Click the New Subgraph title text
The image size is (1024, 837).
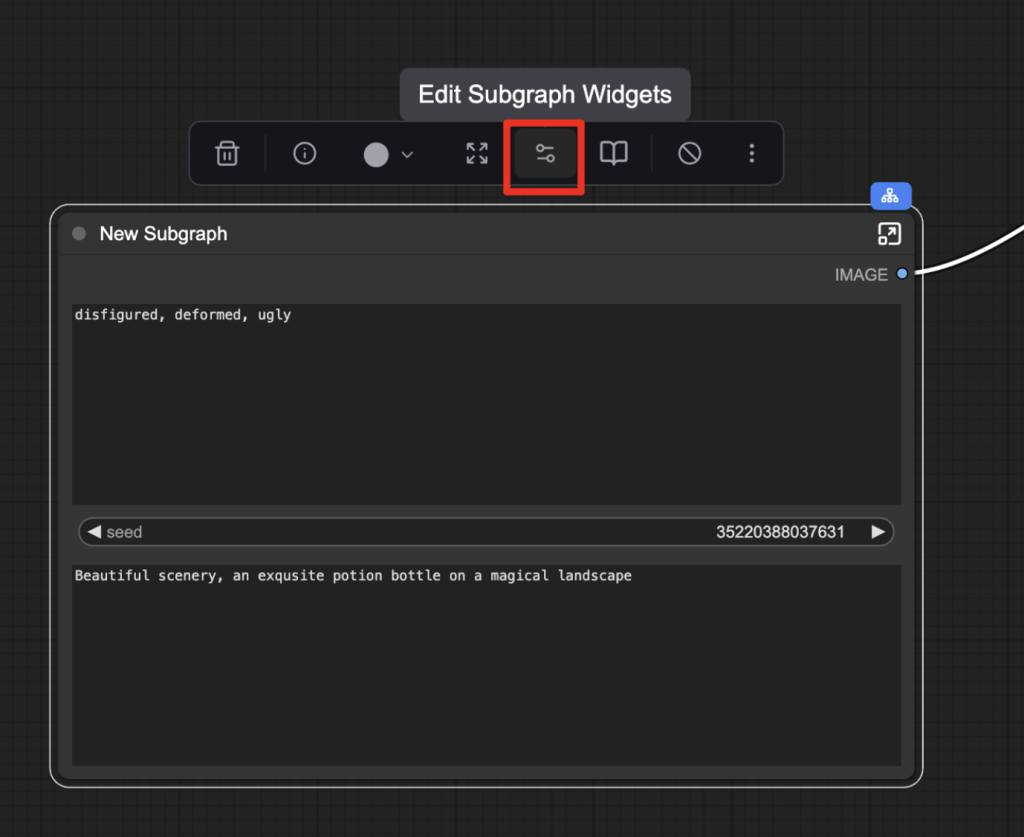[163, 234]
